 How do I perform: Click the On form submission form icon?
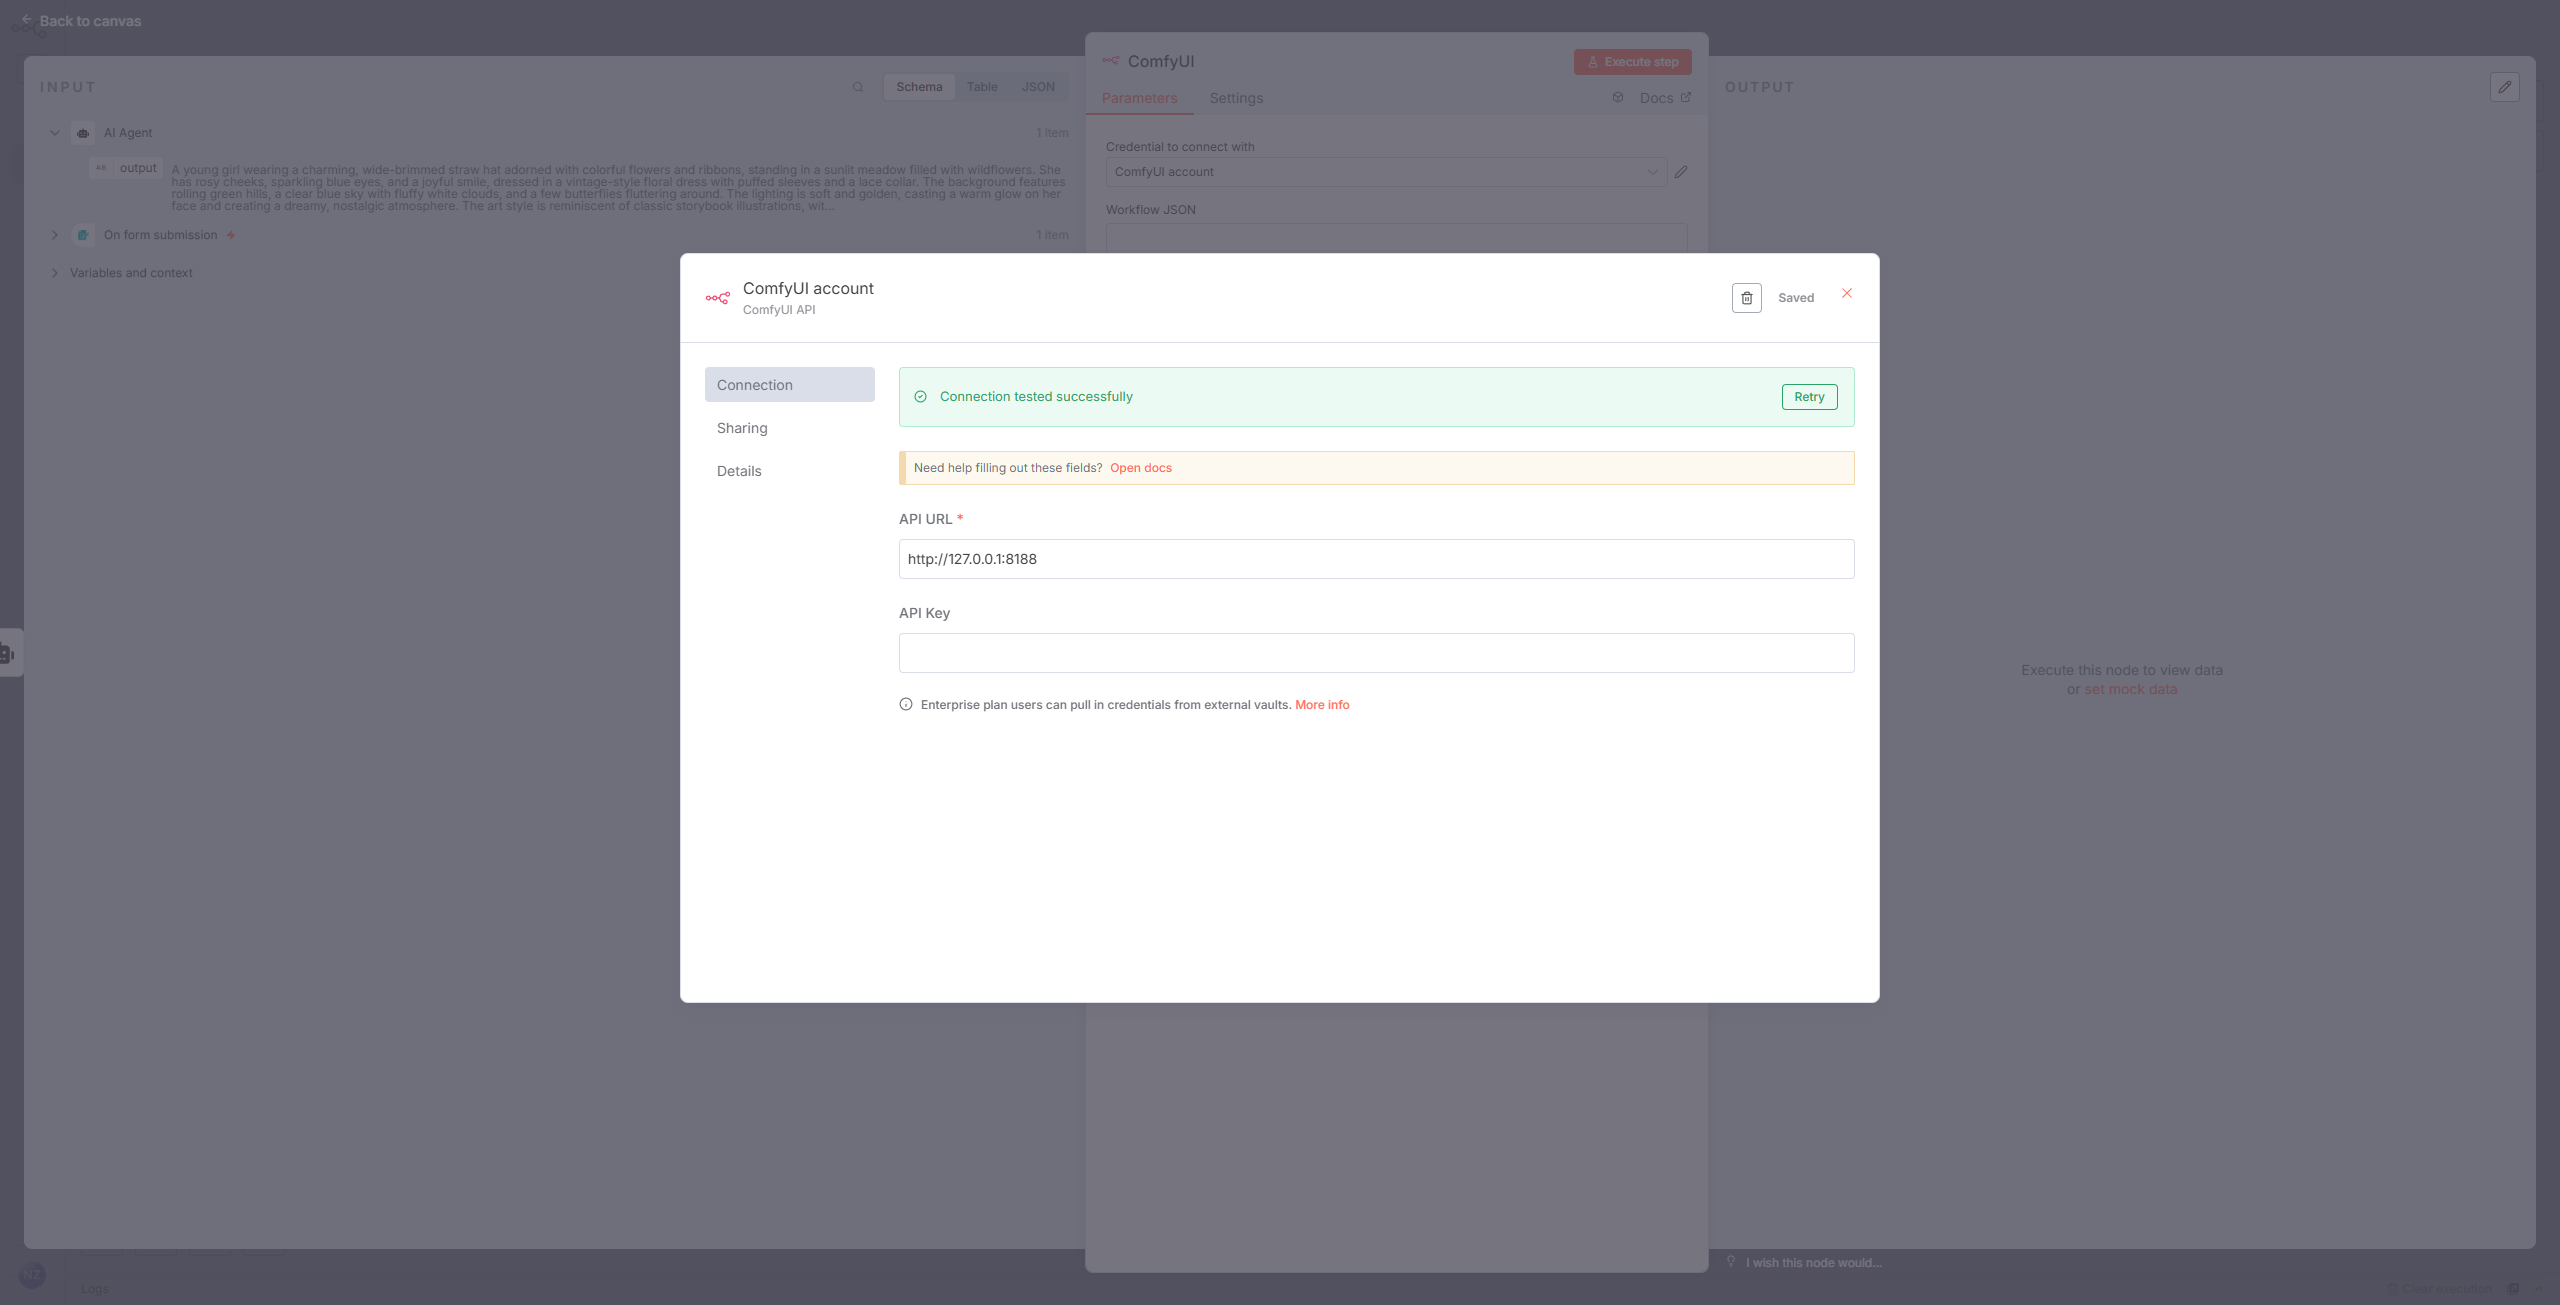pos(84,235)
